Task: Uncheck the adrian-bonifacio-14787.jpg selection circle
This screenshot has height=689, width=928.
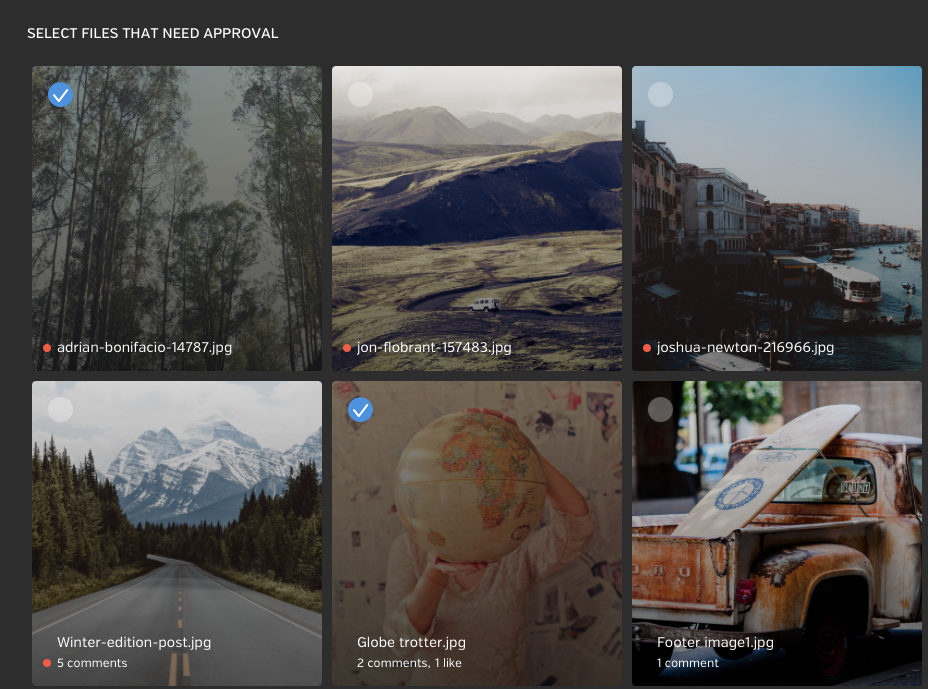Action: pos(60,95)
